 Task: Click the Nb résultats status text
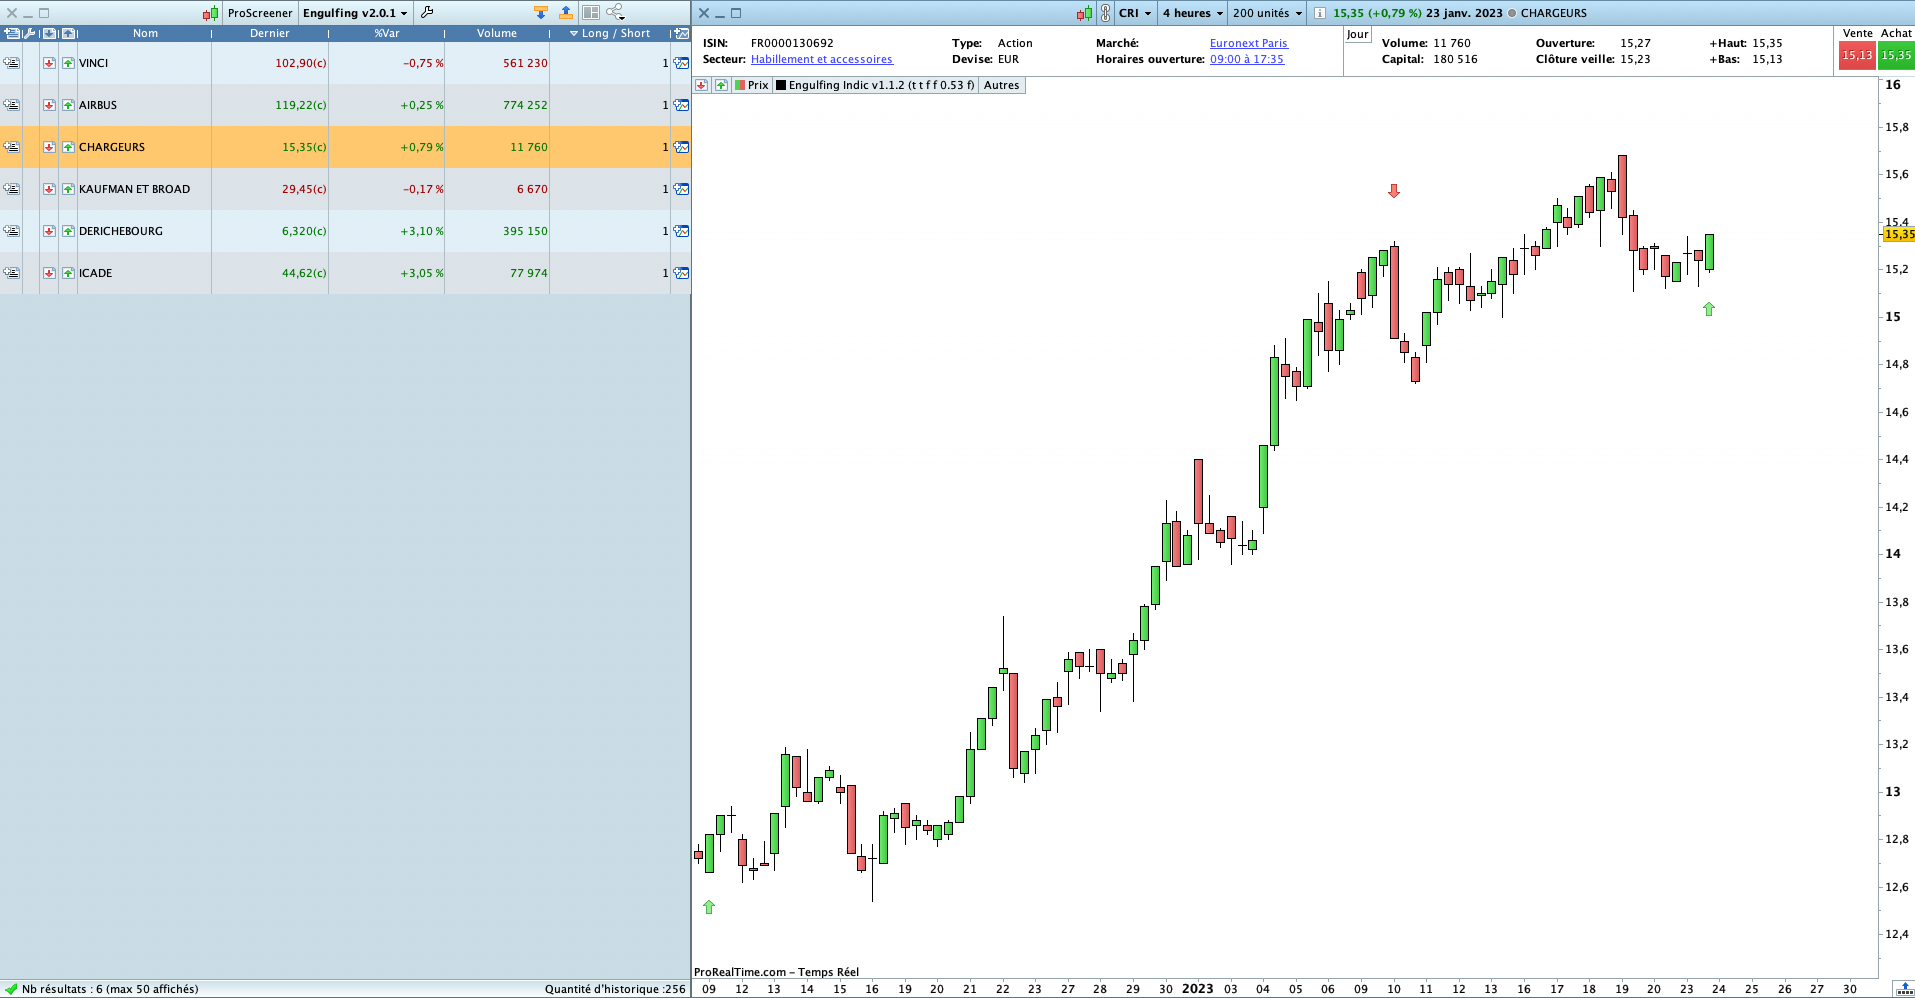click(x=110, y=989)
